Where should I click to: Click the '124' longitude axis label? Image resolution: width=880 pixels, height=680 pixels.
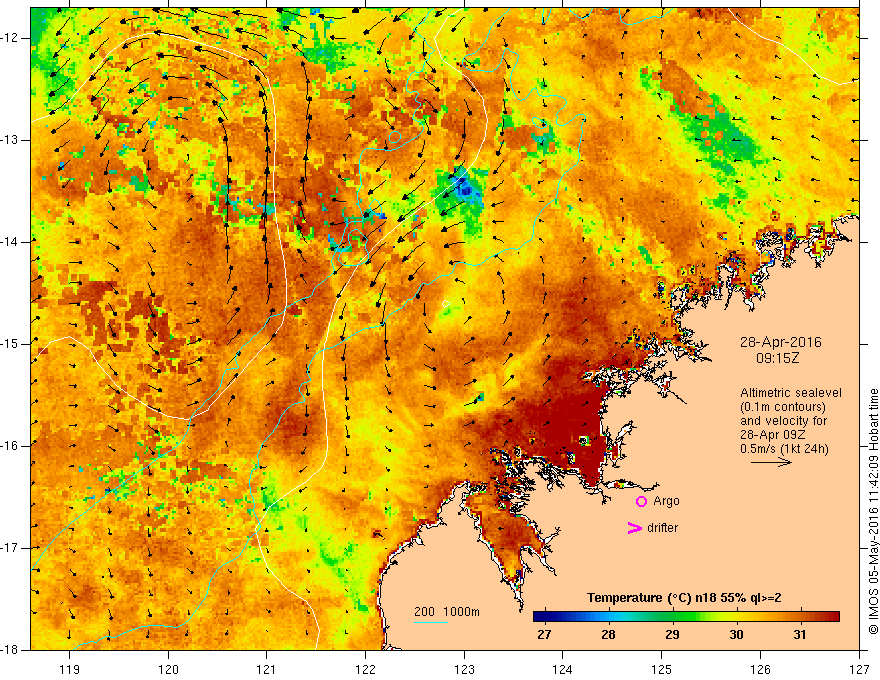pyautogui.click(x=563, y=669)
